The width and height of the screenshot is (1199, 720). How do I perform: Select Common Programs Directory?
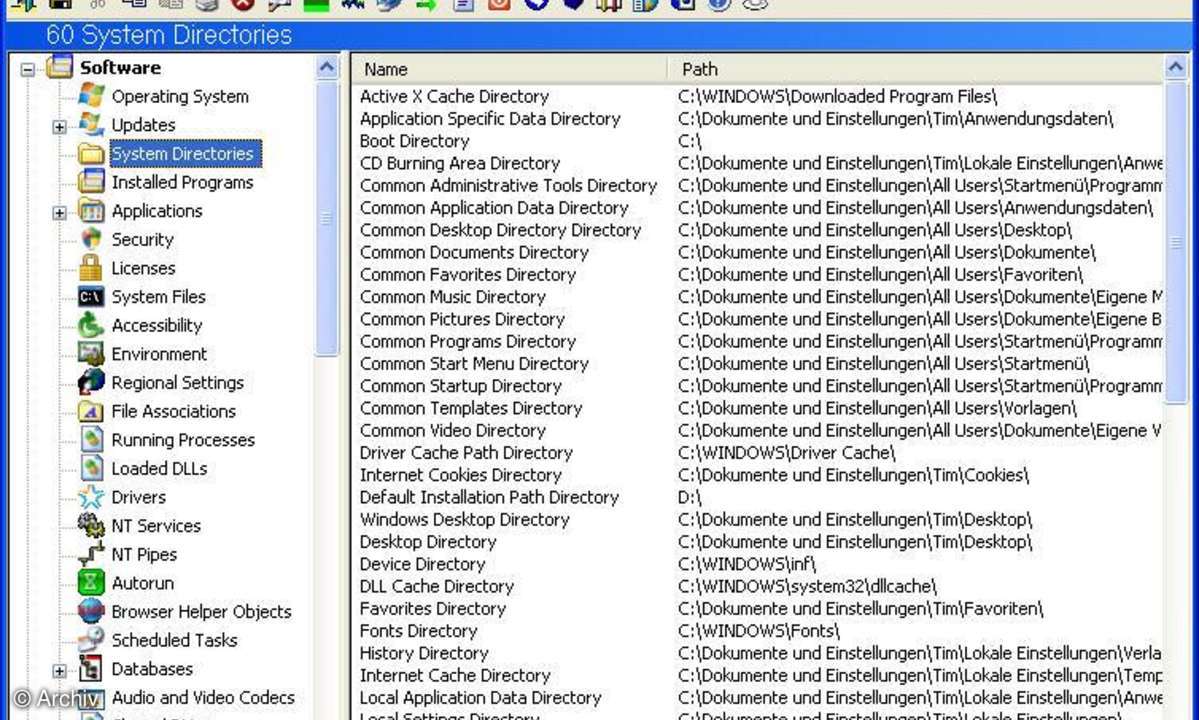point(468,341)
